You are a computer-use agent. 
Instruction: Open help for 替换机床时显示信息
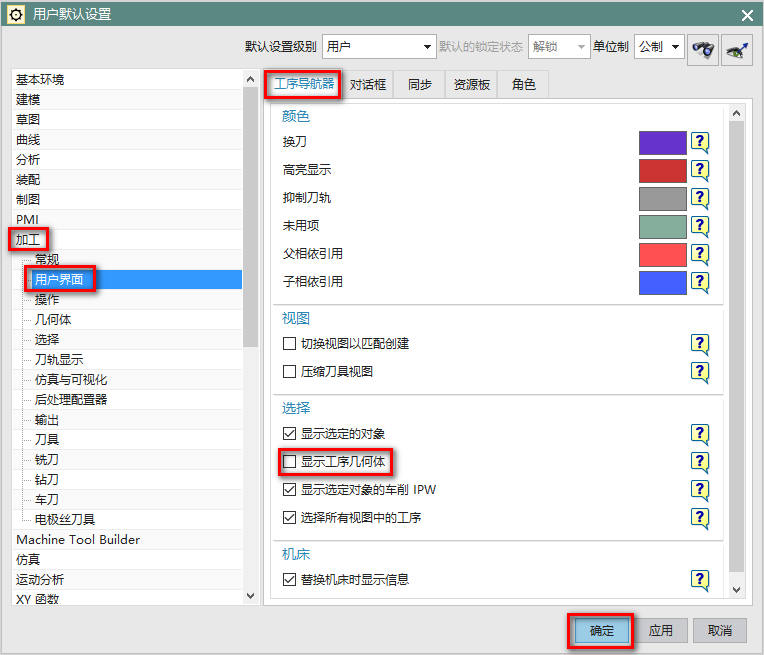click(700, 580)
